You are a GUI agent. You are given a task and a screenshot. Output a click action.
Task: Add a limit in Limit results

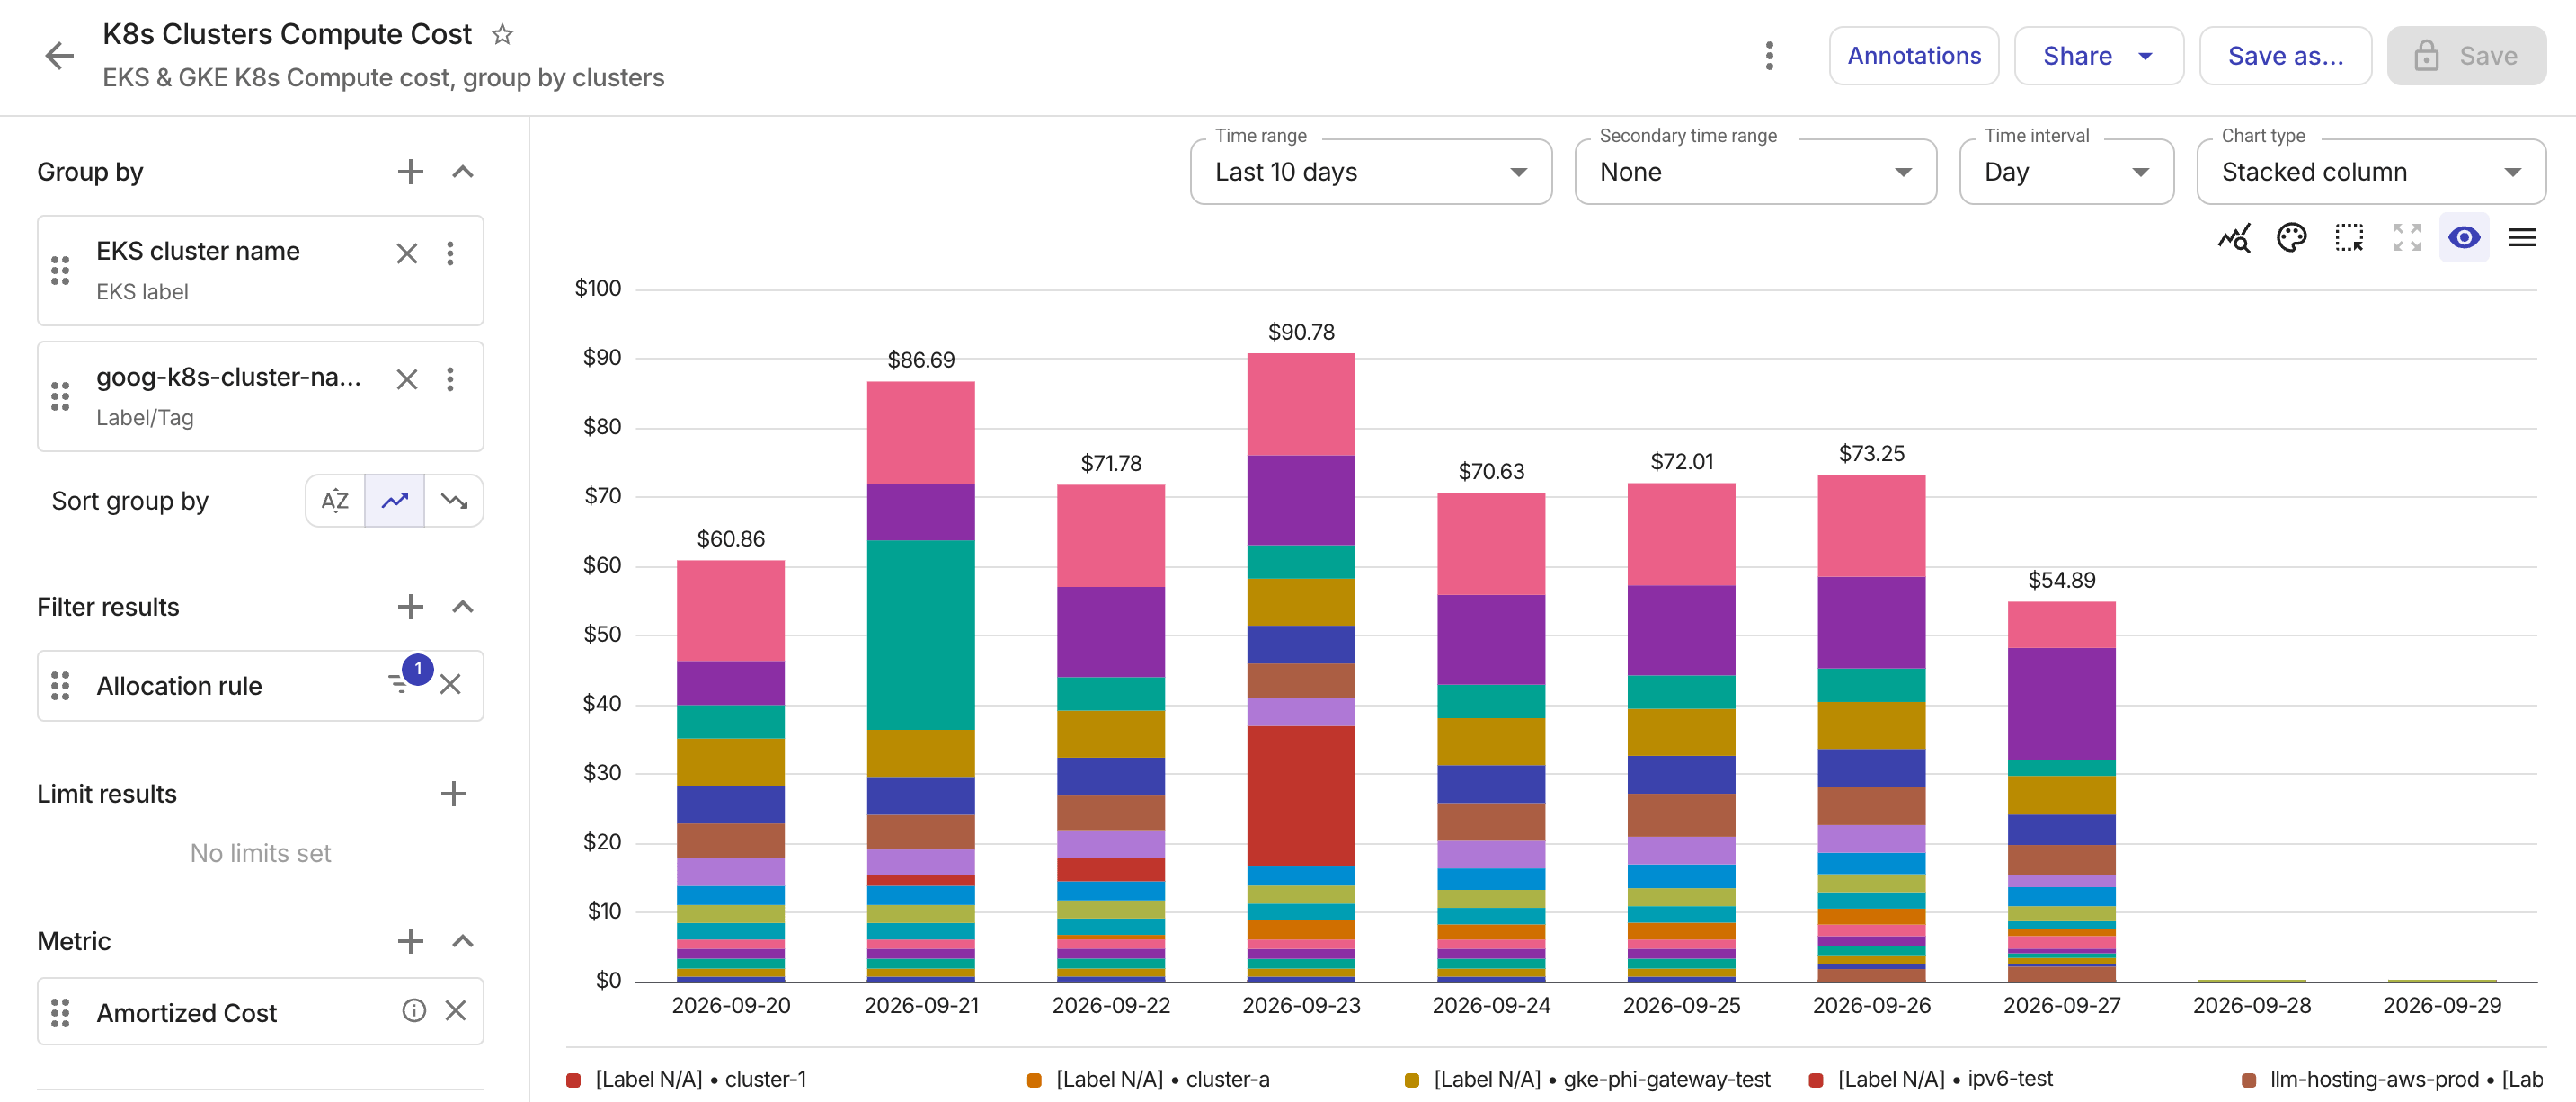tap(453, 794)
